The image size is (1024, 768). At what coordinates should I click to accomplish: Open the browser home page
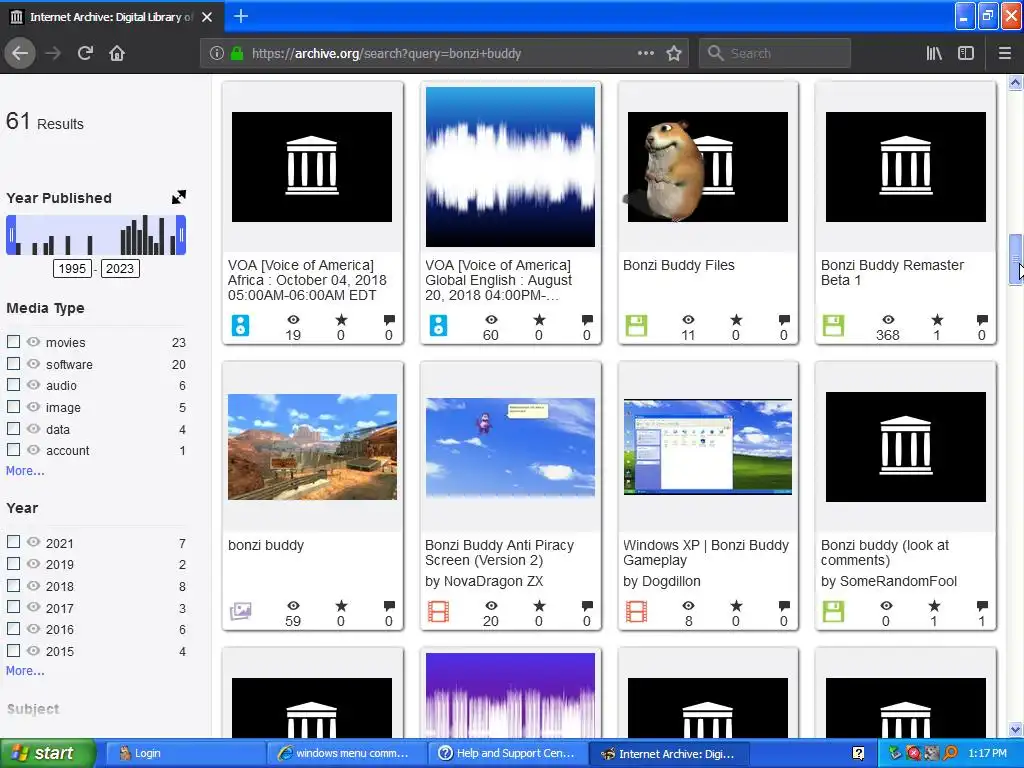point(117,54)
